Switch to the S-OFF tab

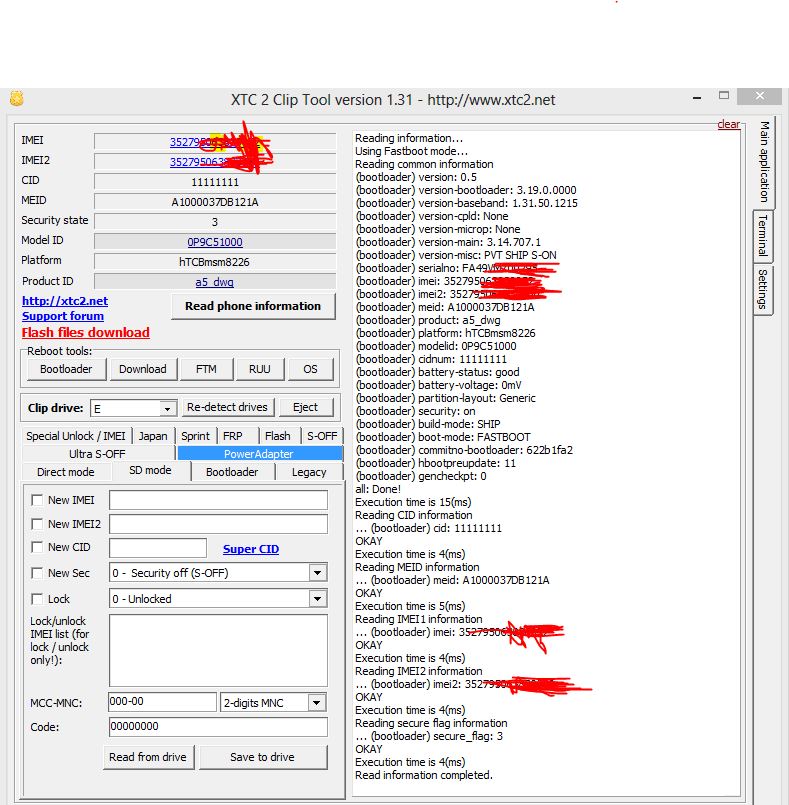click(x=322, y=436)
